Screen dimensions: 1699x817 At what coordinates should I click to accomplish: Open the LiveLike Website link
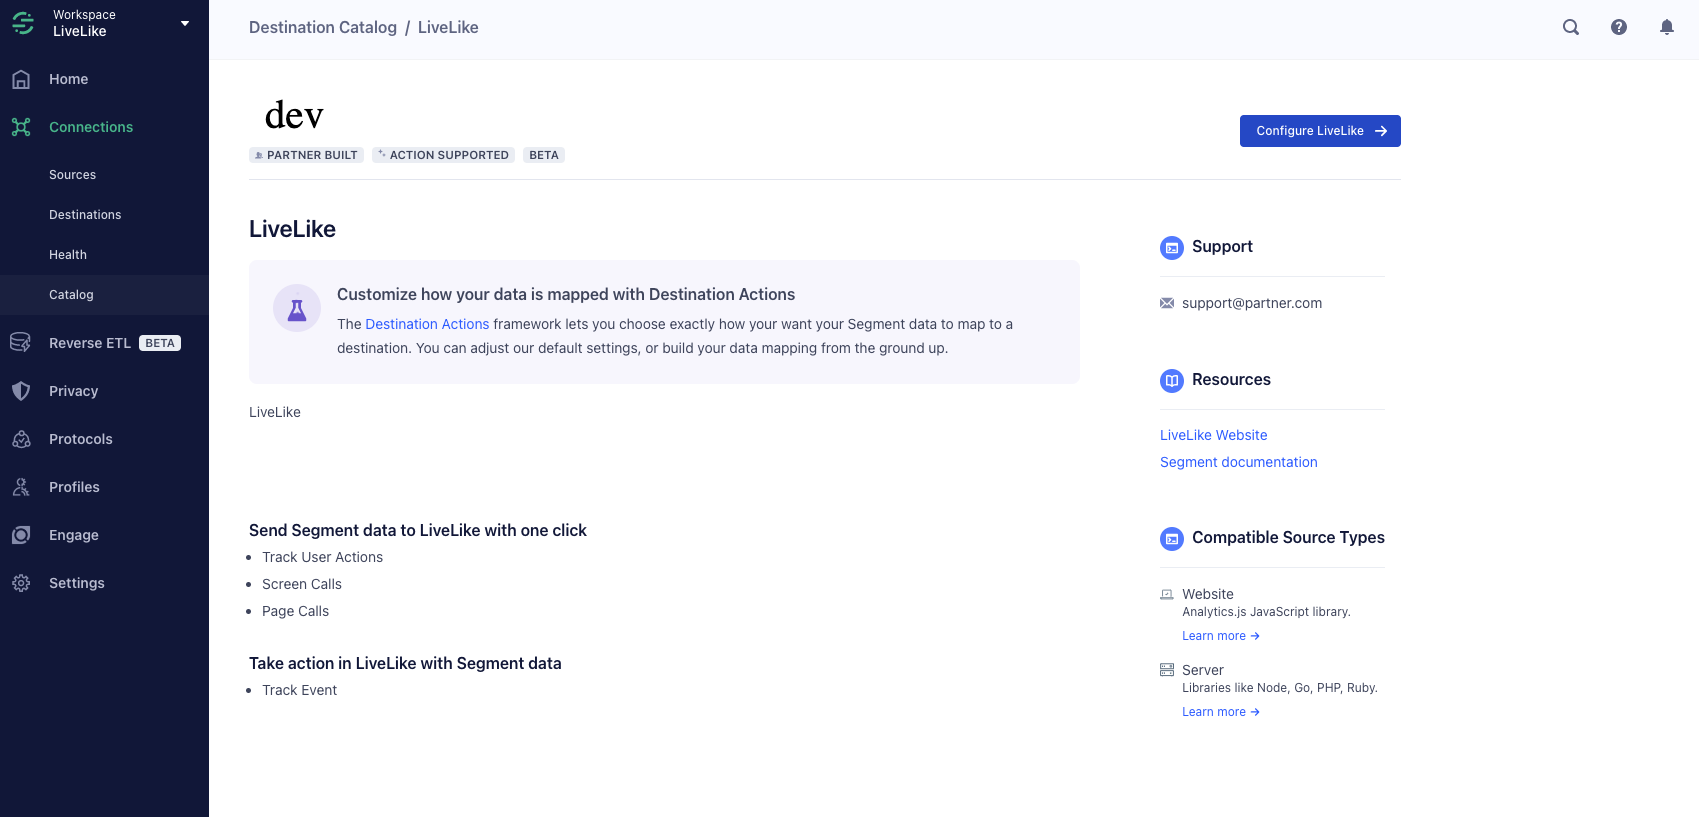(x=1213, y=435)
